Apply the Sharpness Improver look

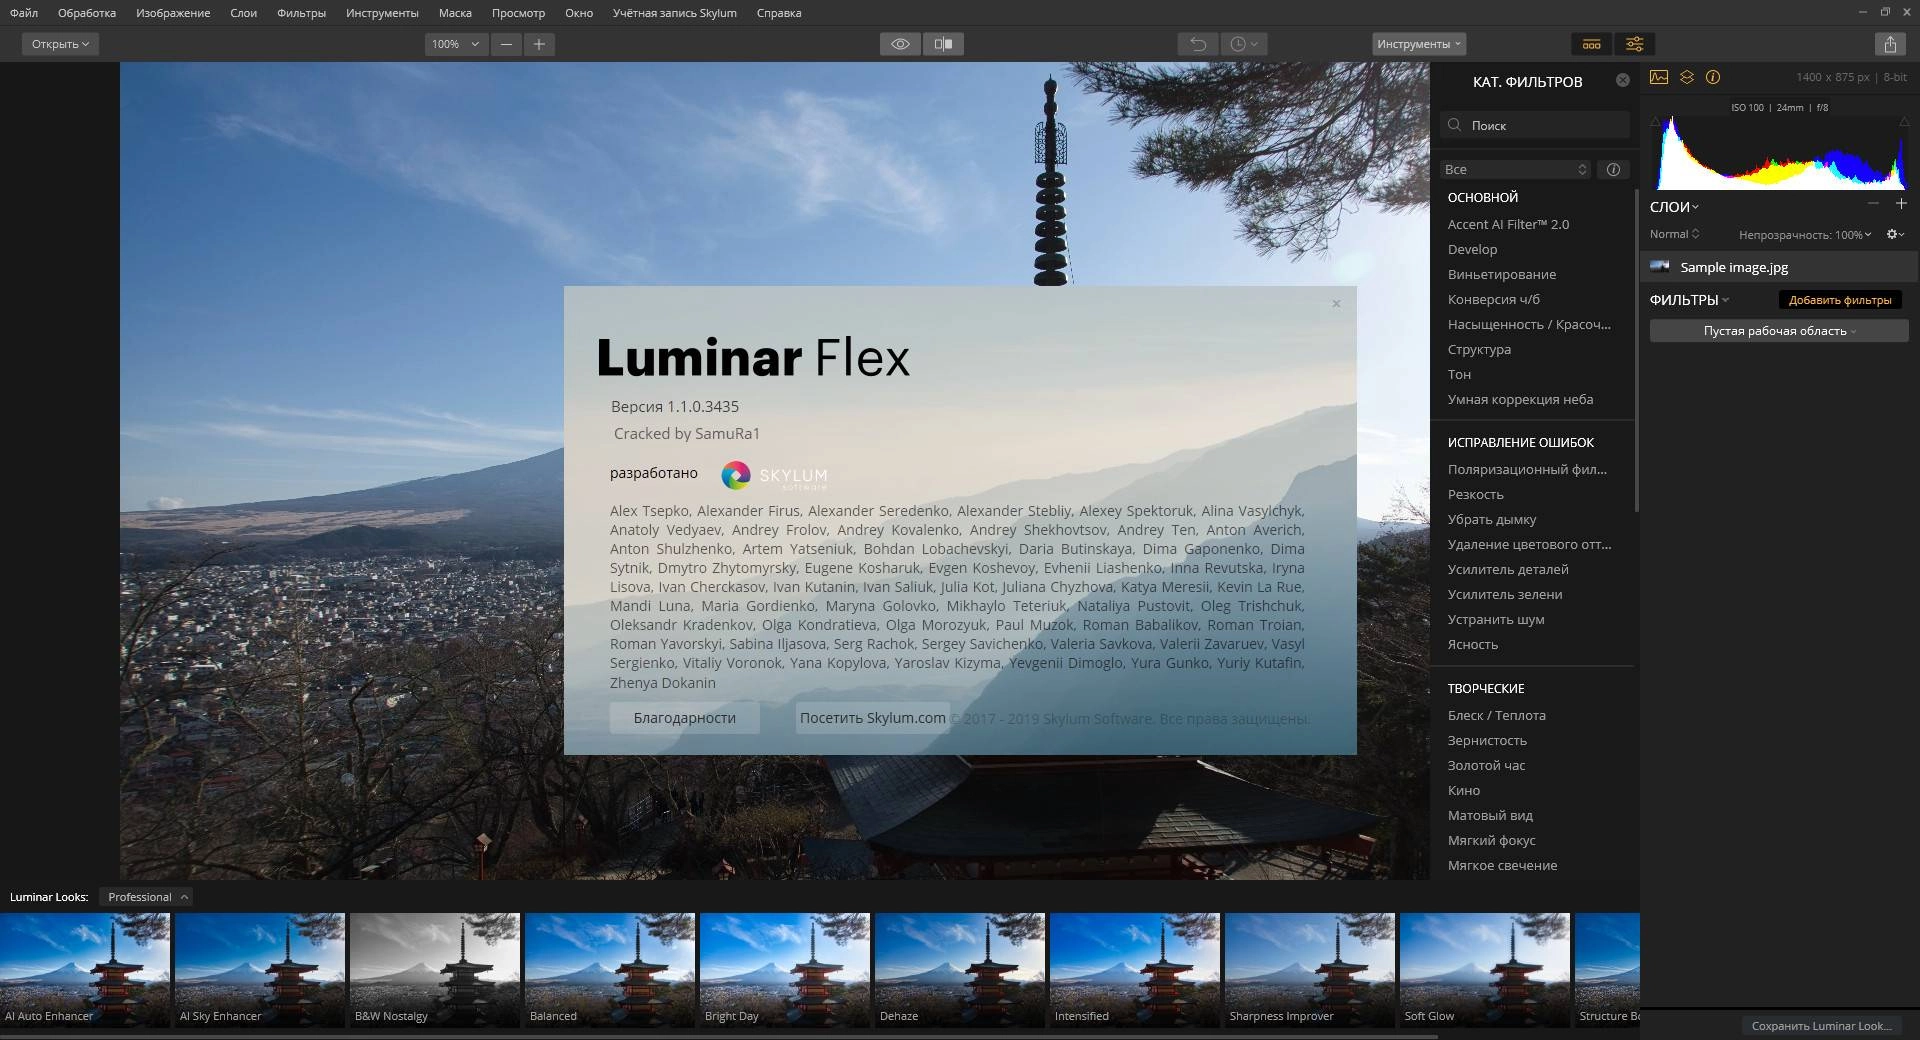pos(1310,969)
